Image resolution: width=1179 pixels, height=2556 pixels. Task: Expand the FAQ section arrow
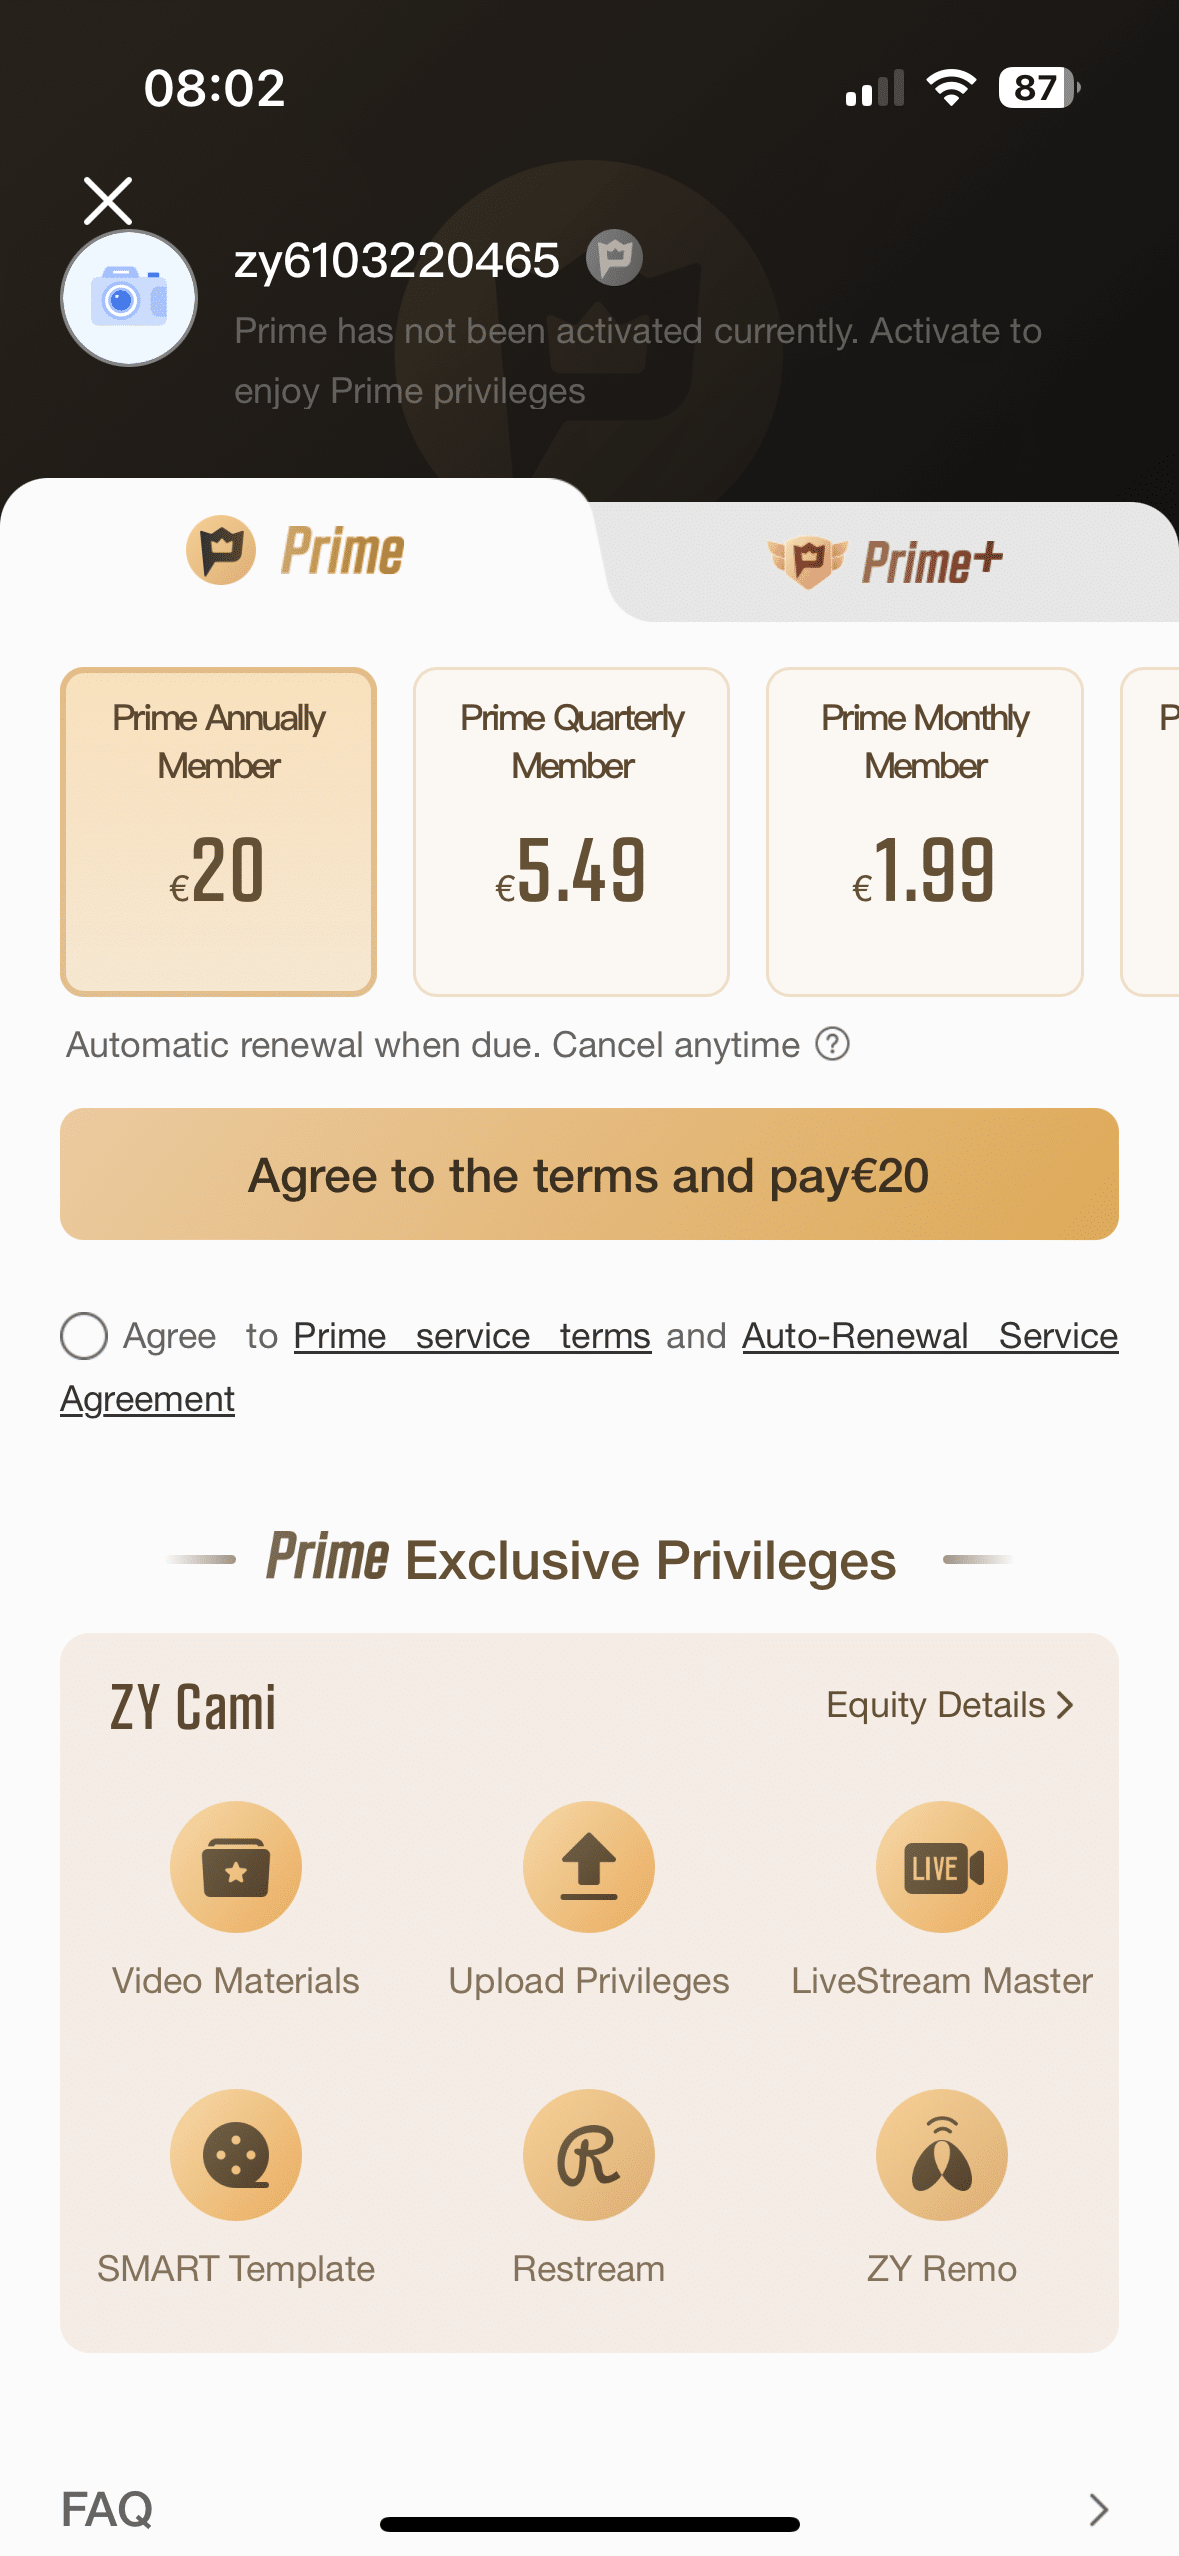1098,2509
